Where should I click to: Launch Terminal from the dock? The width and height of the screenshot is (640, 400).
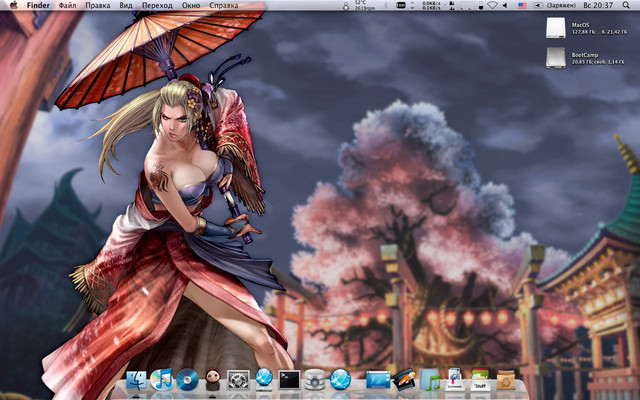pyautogui.click(x=289, y=380)
